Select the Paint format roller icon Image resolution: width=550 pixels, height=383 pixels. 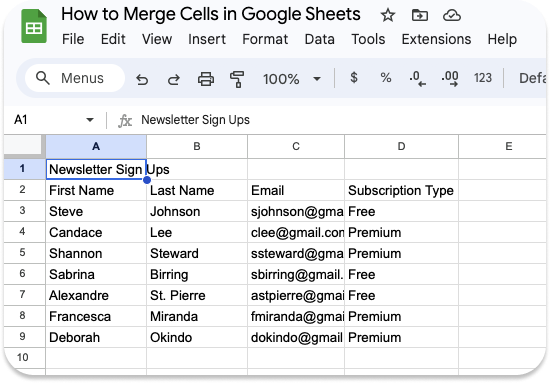point(237,79)
